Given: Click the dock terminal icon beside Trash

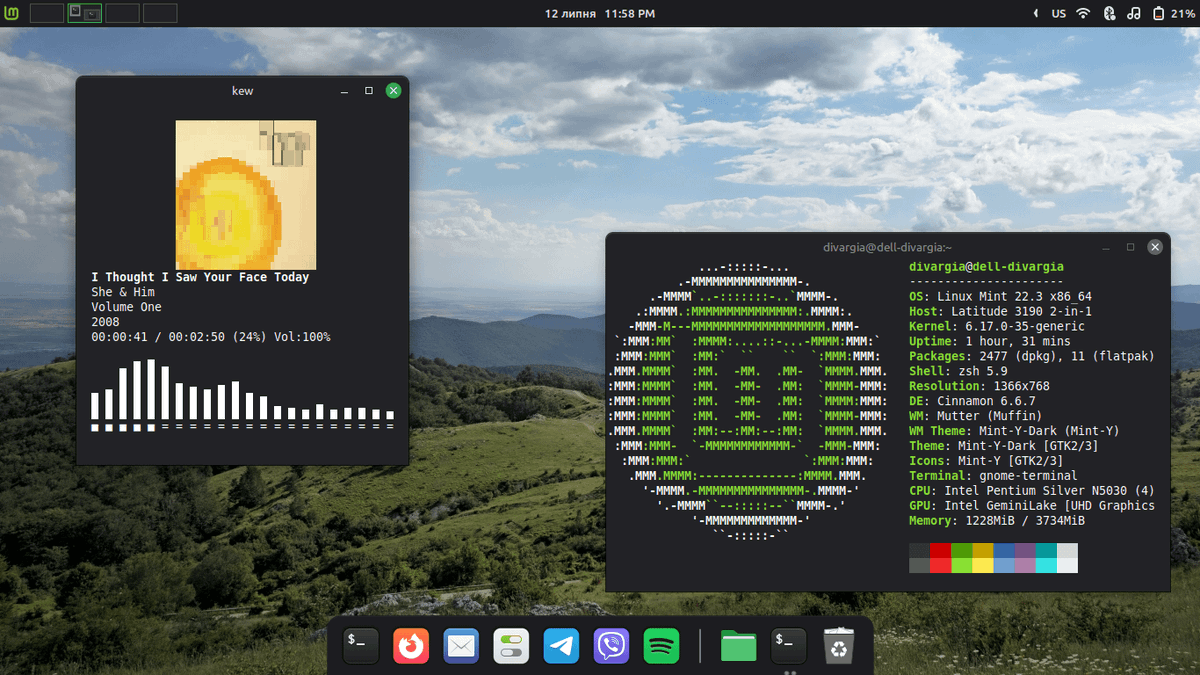Looking at the screenshot, I should pos(788,646).
